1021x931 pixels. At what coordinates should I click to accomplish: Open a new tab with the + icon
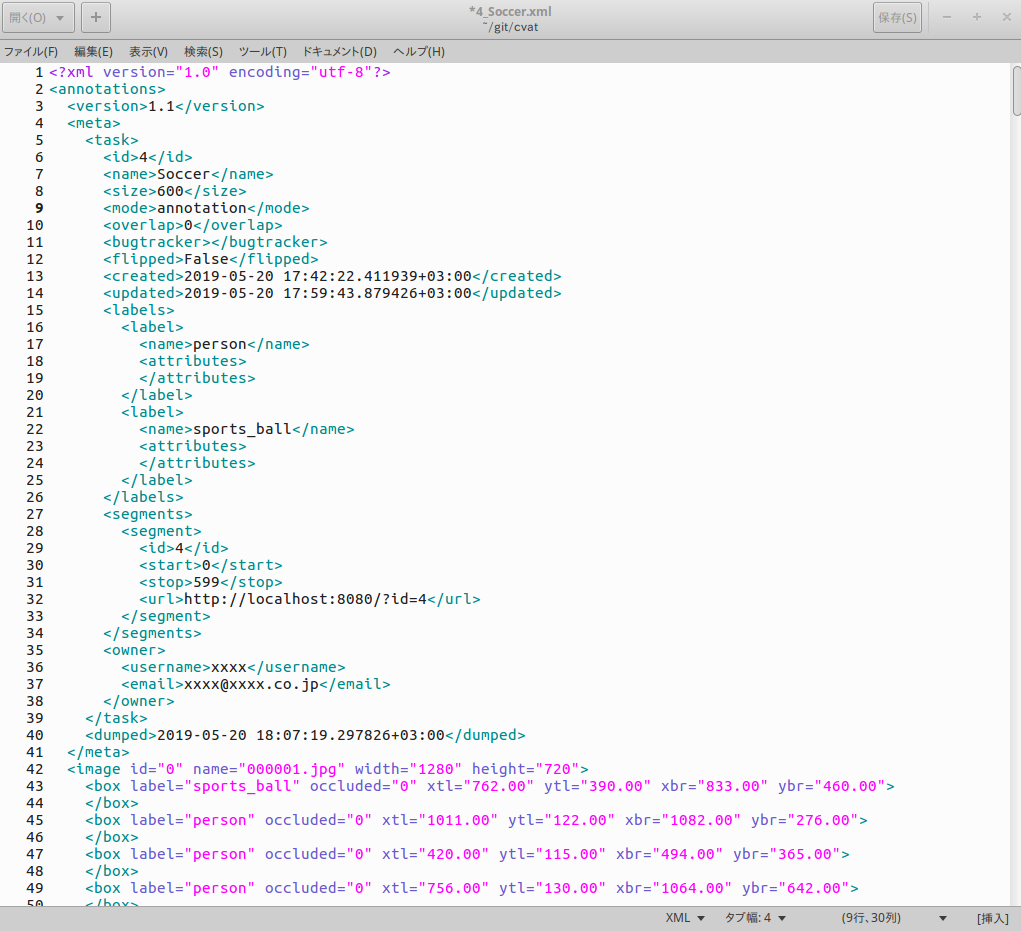(x=95, y=17)
